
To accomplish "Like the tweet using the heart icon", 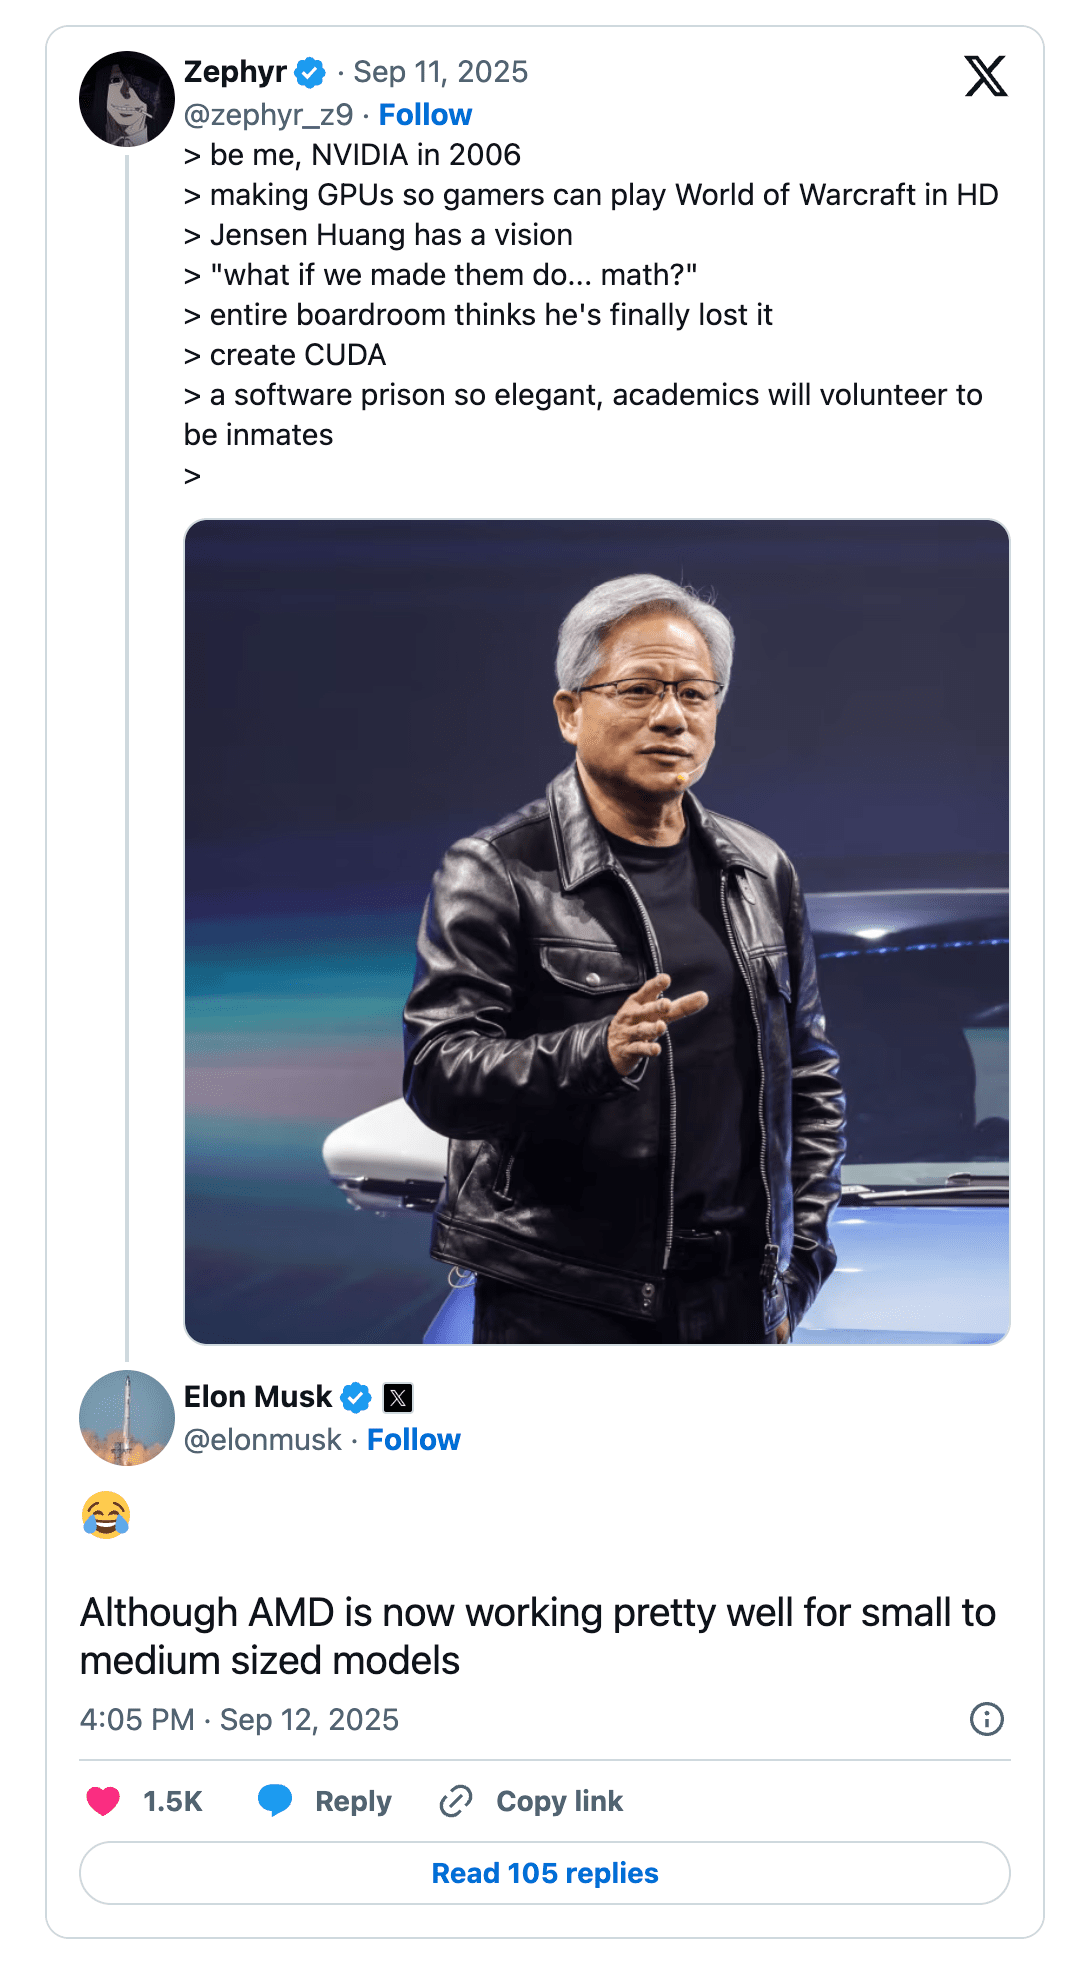I will (103, 1801).
